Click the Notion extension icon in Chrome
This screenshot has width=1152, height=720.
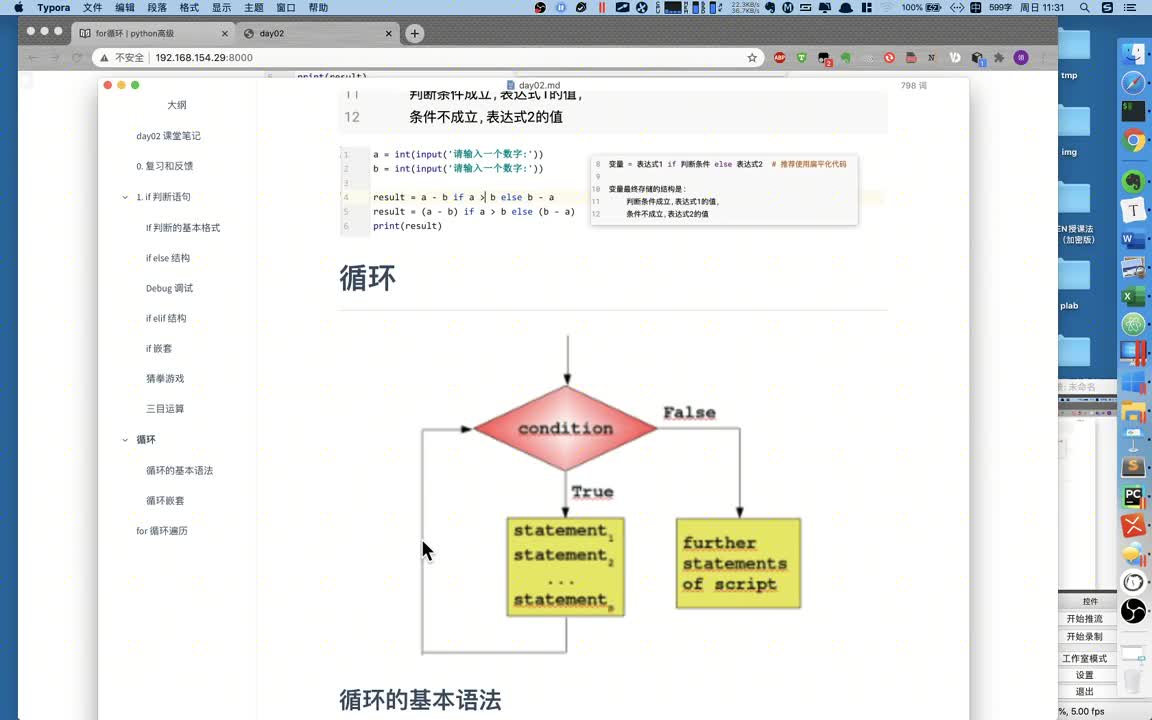pyautogui.click(x=932, y=57)
